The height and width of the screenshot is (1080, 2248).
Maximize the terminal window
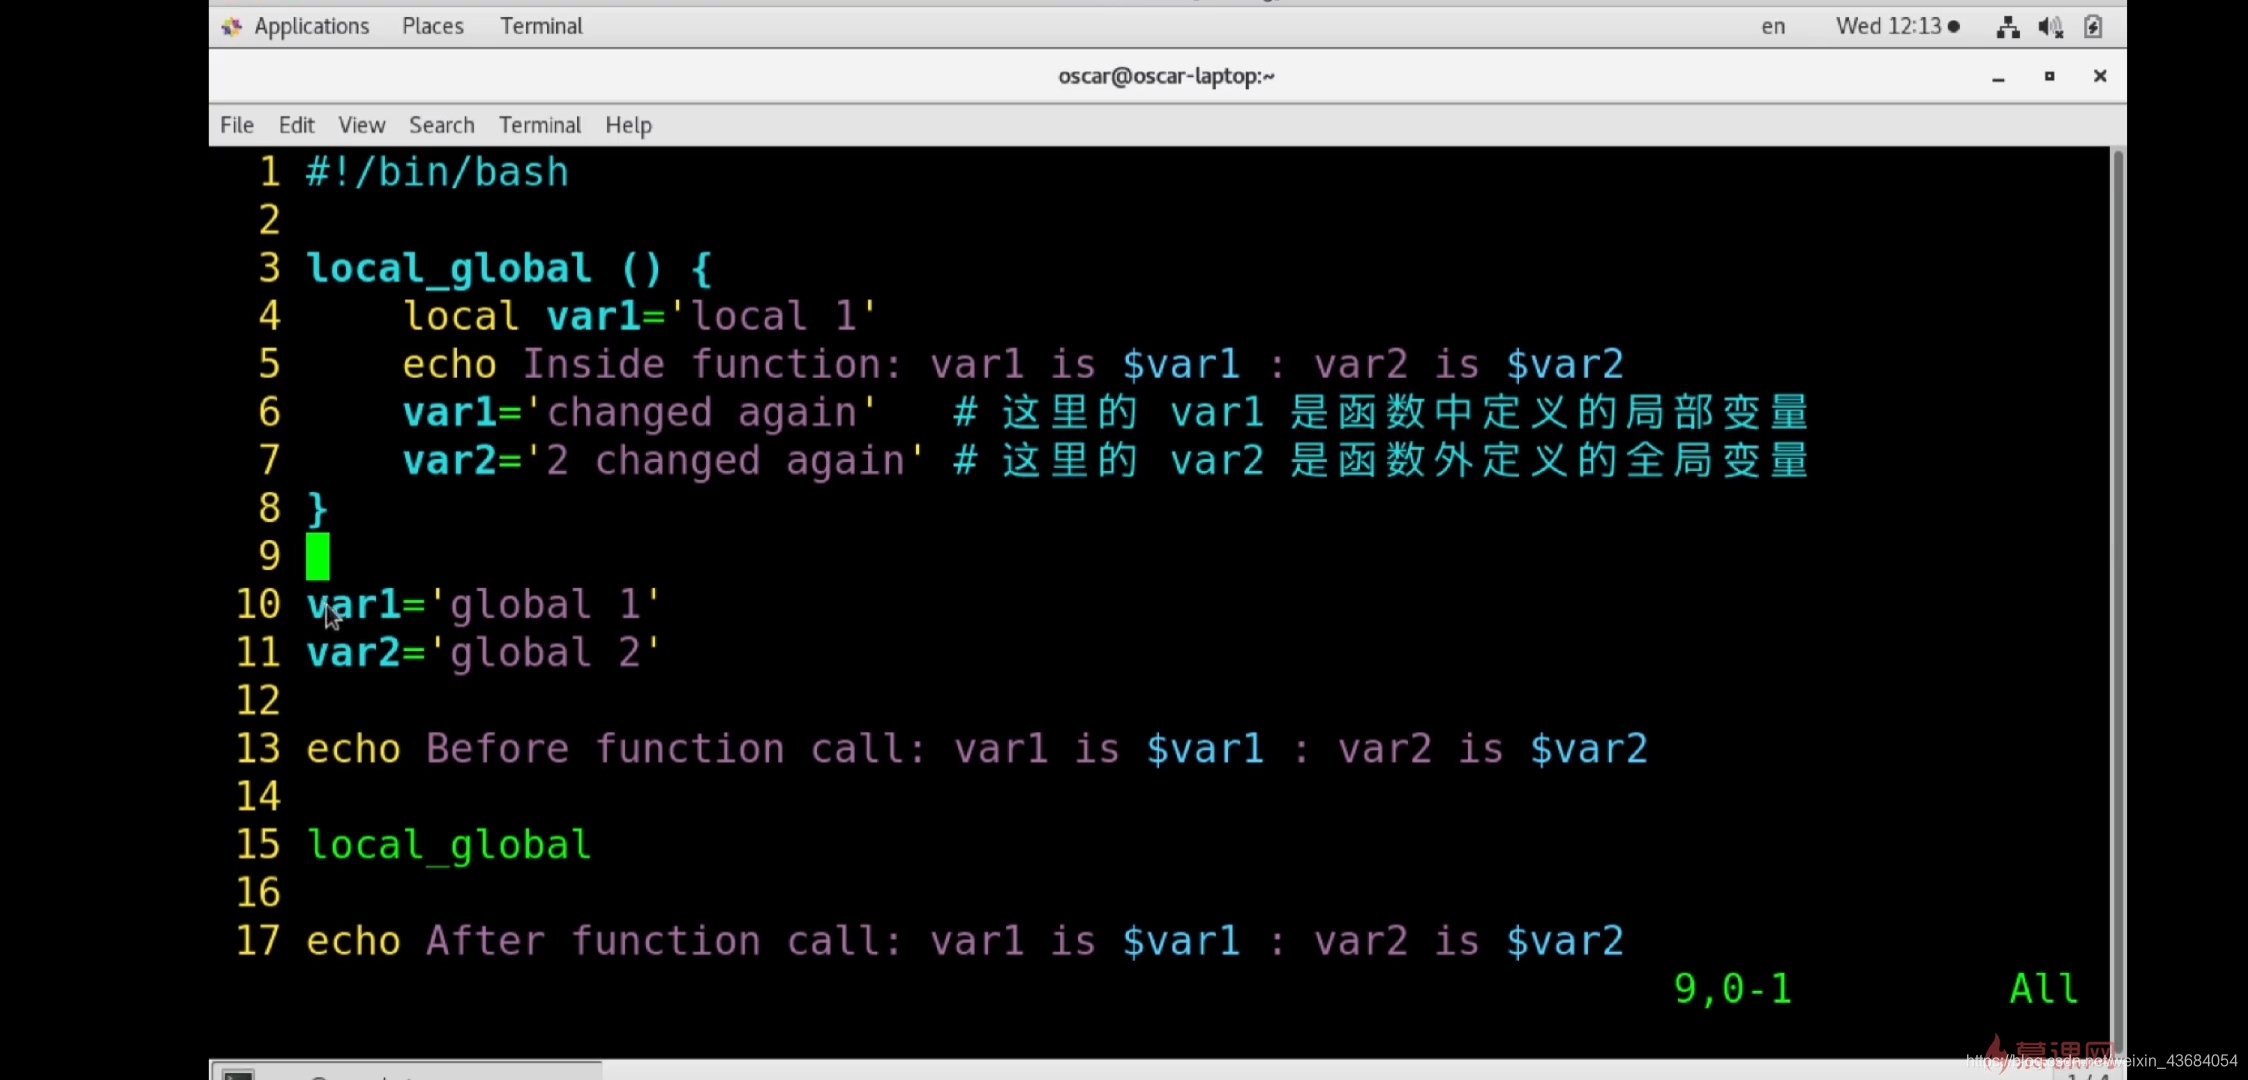(x=2049, y=76)
